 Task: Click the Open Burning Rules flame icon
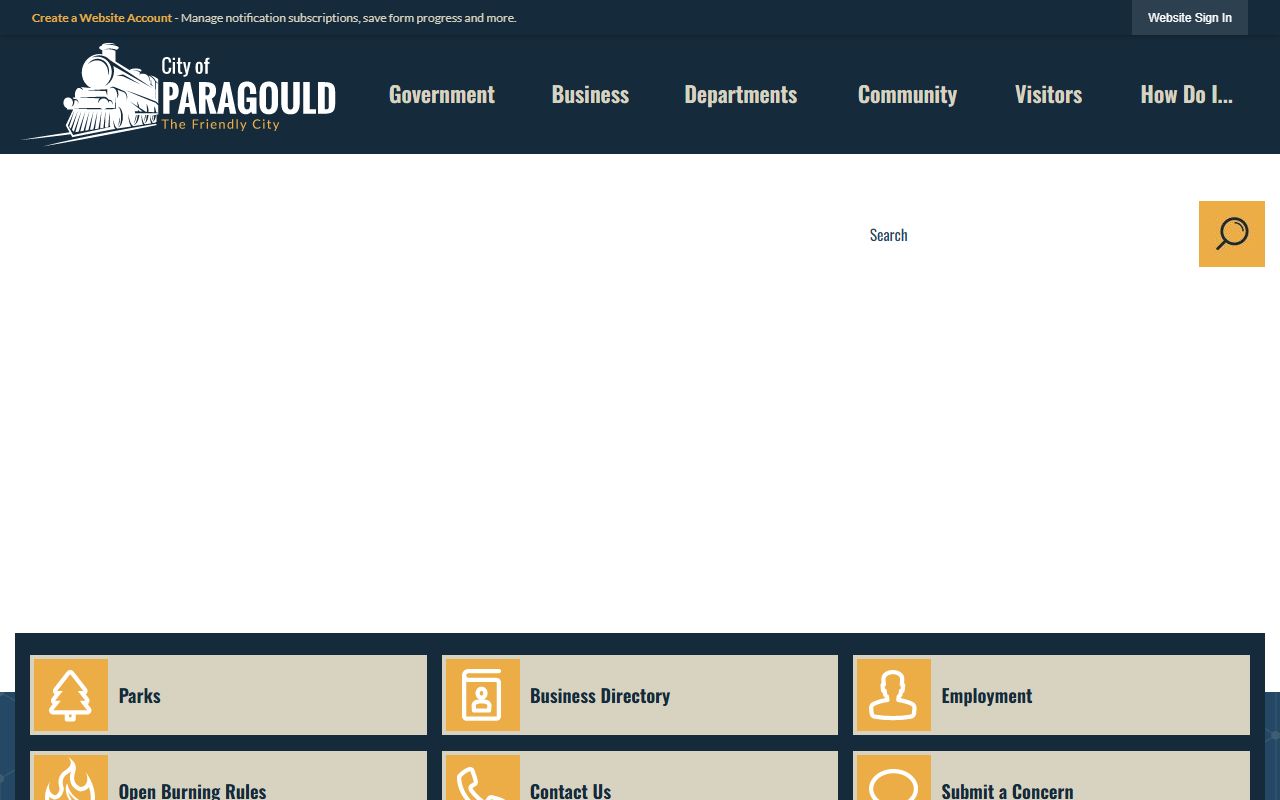point(71,778)
